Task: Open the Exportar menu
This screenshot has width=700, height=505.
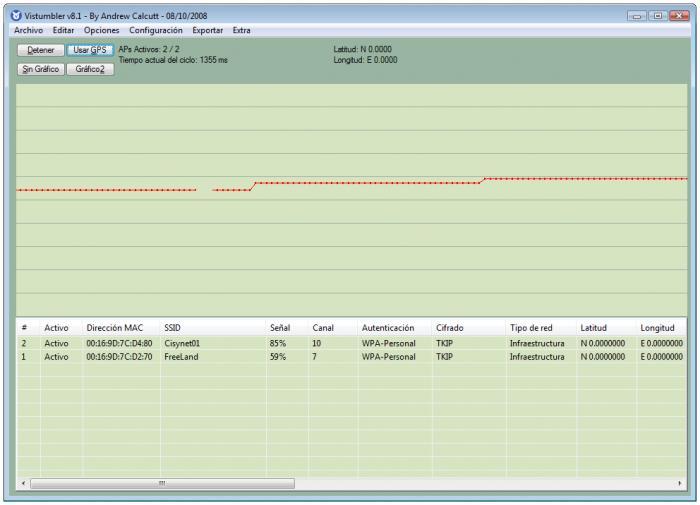Action: coord(208,30)
